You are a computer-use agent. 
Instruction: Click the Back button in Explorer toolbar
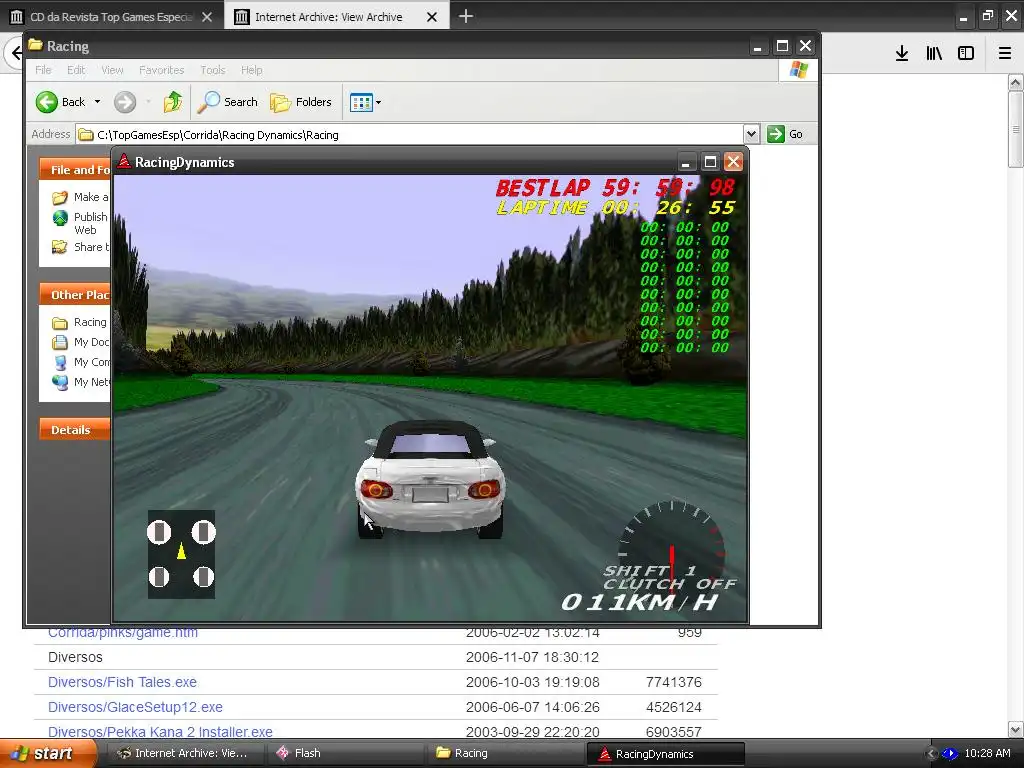pyautogui.click(x=60, y=102)
